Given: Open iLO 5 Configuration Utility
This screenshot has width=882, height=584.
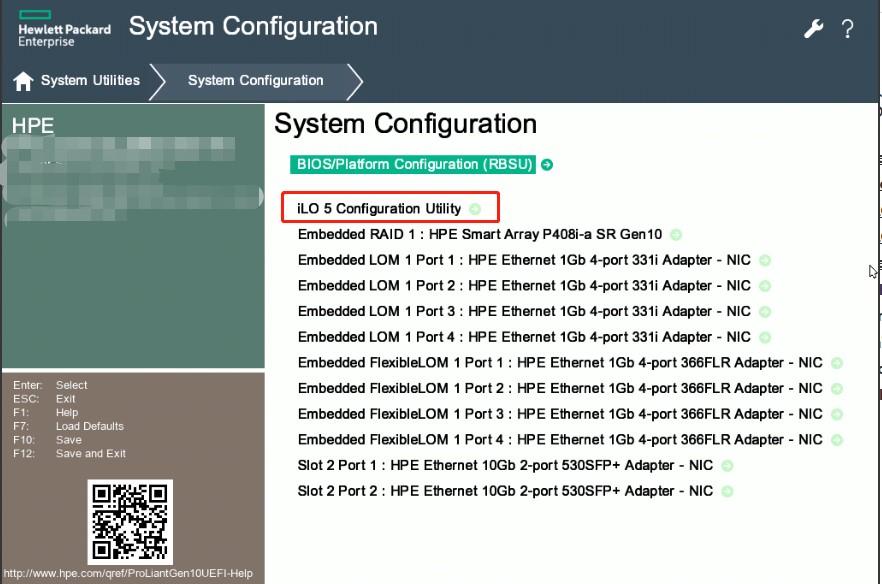Looking at the screenshot, I should pos(379,209).
